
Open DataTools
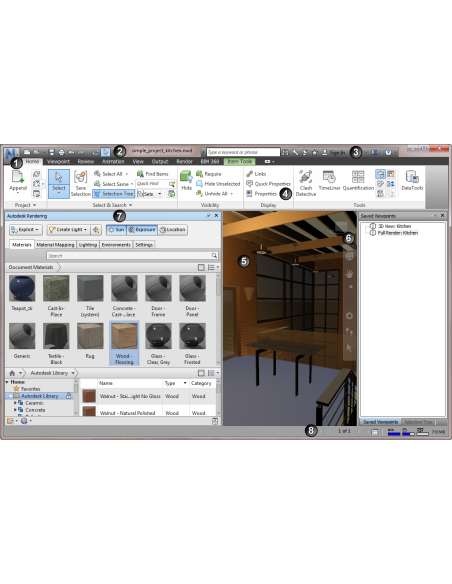(x=412, y=181)
